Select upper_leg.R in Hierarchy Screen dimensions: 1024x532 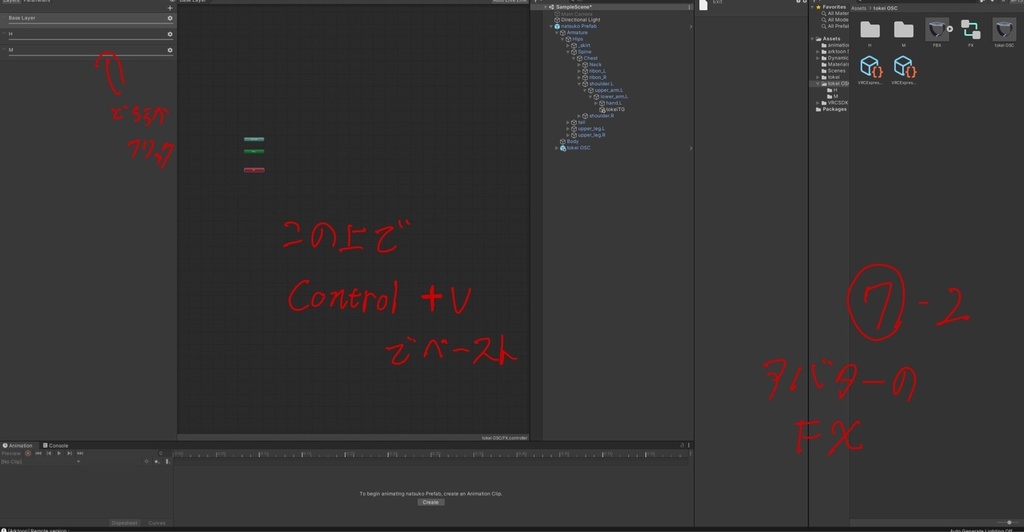pyautogui.click(x=591, y=135)
